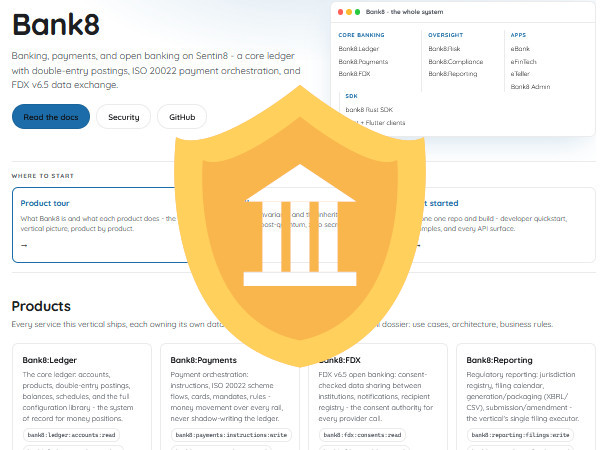Select eFinTech under Apps

pos(523,62)
